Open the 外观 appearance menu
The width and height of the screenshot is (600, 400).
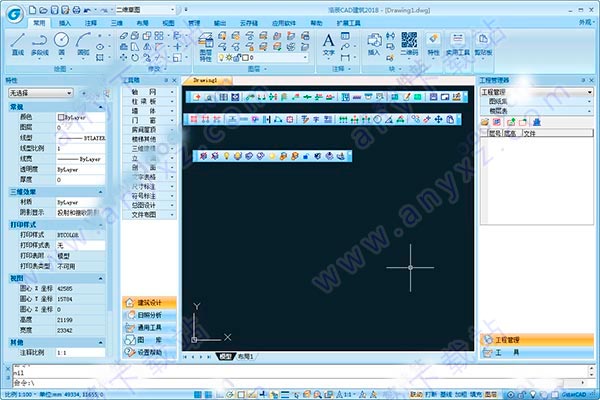point(585,23)
